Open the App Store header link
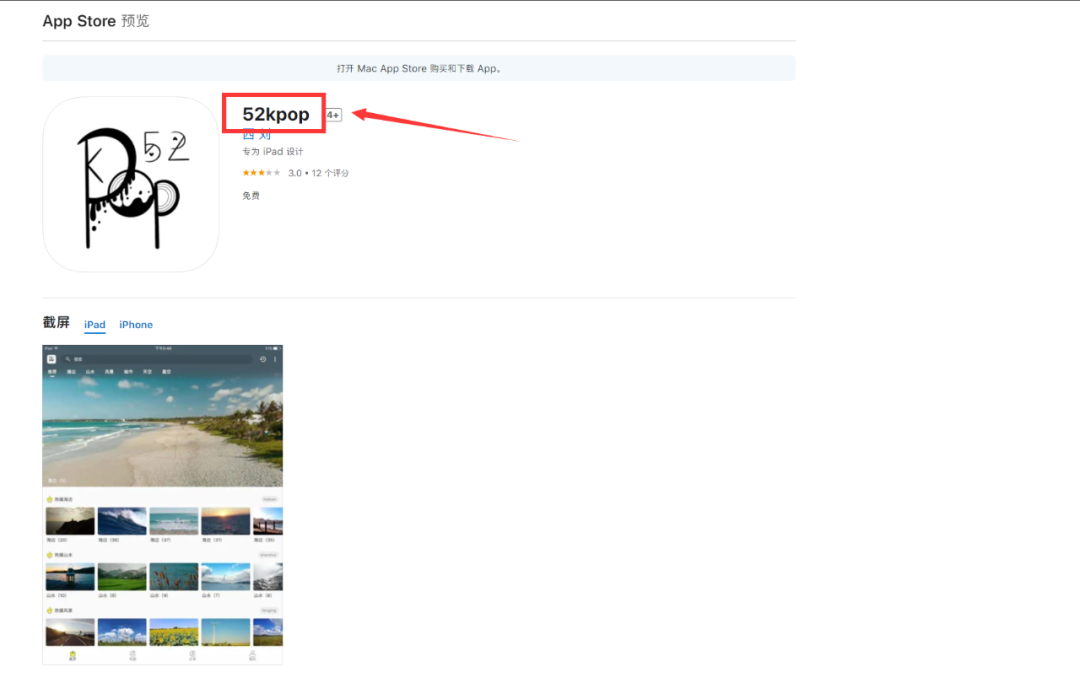The width and height of the screenshot is (1080, 683). [79, 21]
